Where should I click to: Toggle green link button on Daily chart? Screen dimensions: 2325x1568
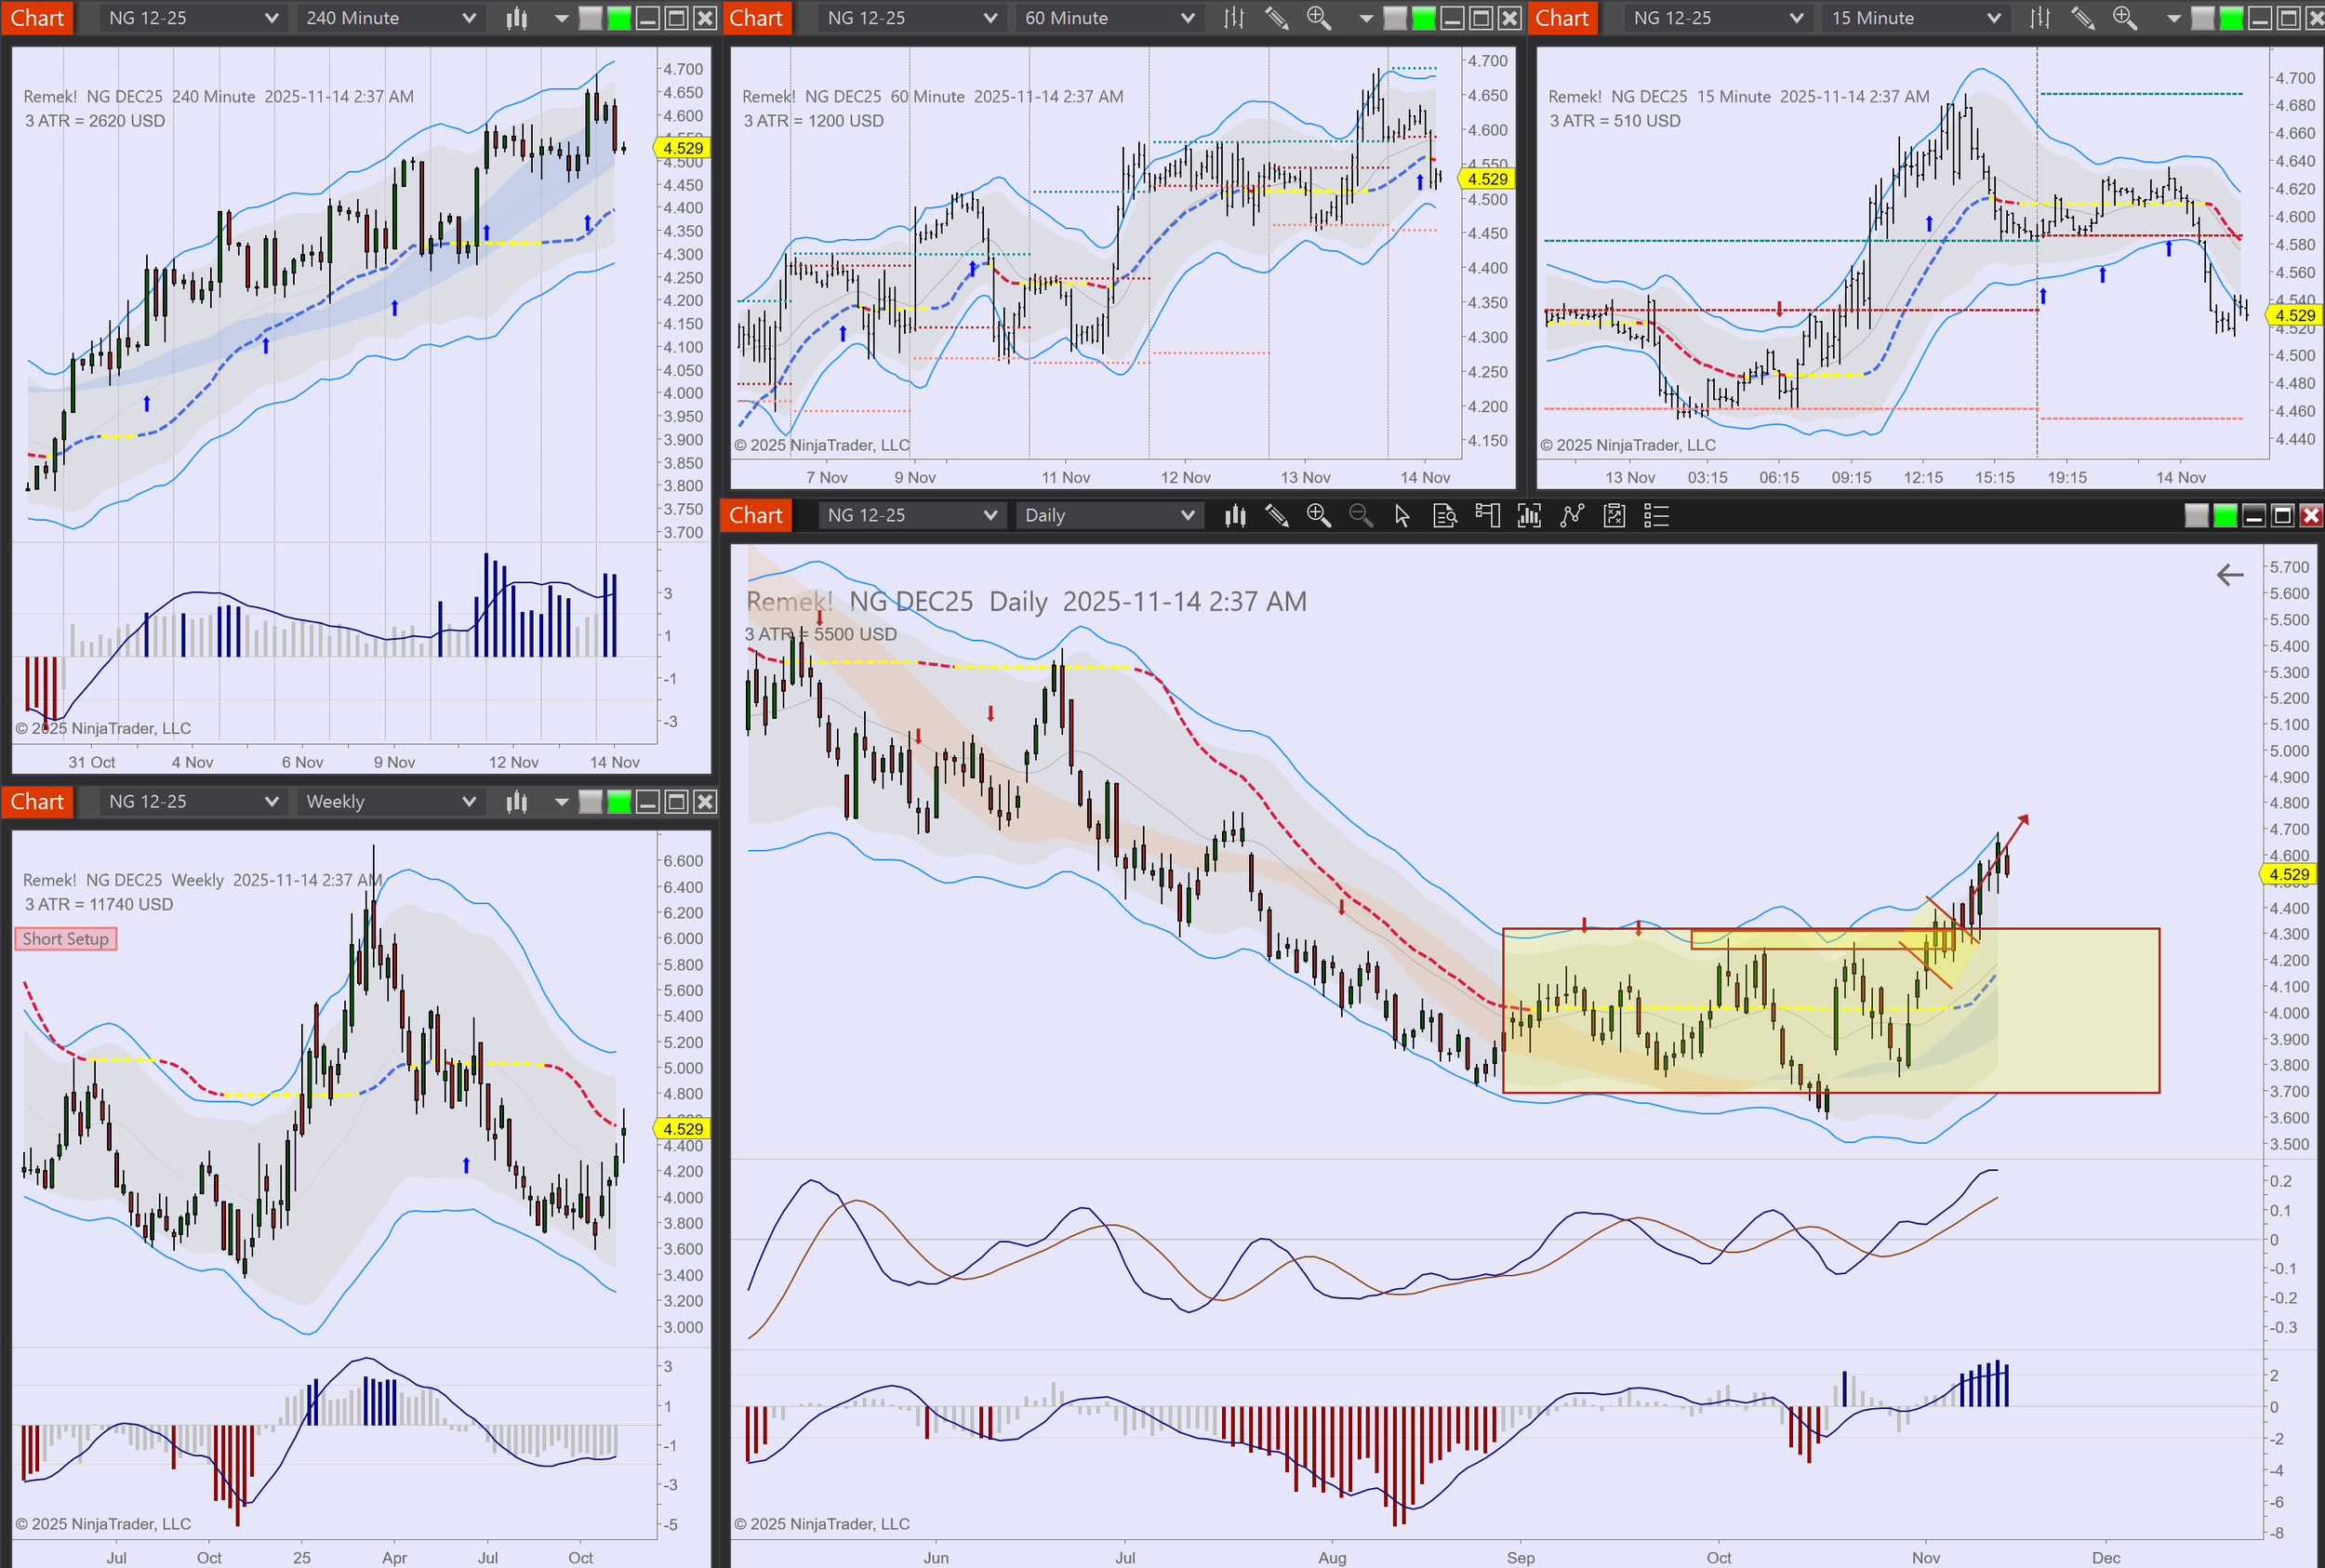[x=2225, y=516]
